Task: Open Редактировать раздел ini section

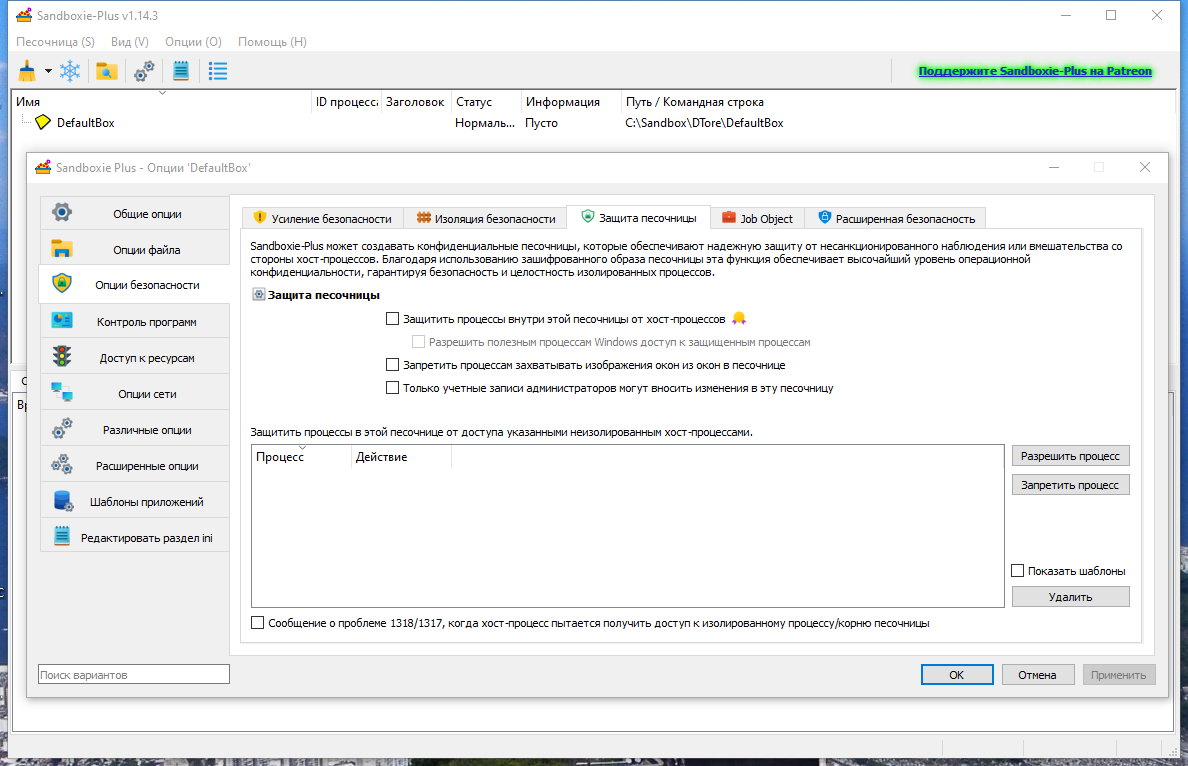Action: click(x=135, y=537)
